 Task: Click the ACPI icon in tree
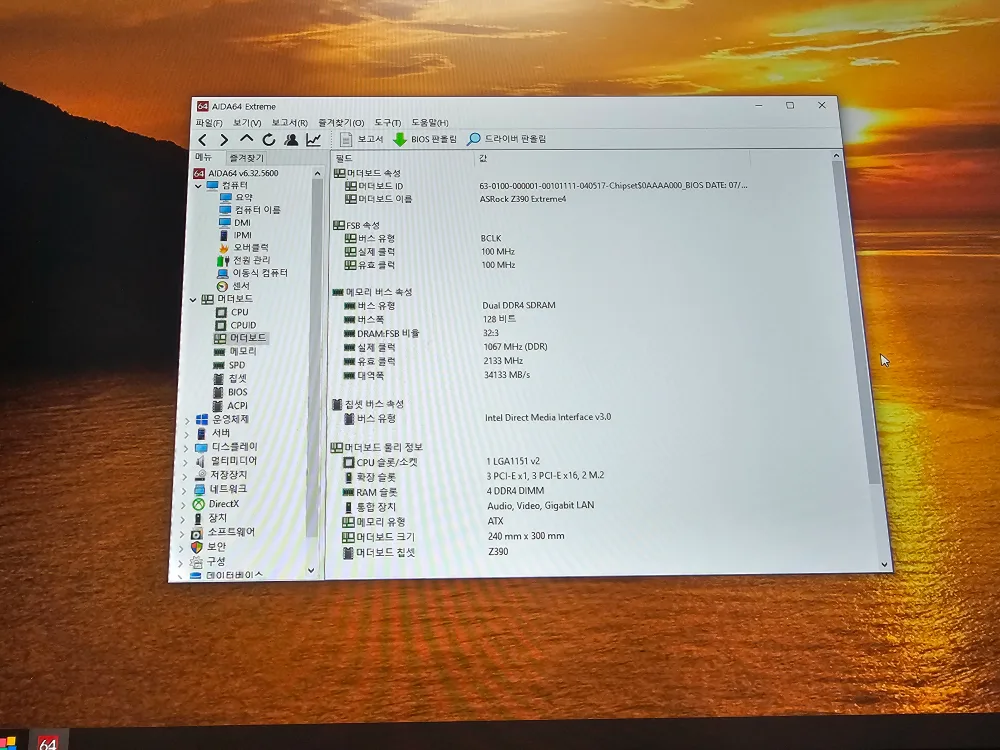point(217,406)
